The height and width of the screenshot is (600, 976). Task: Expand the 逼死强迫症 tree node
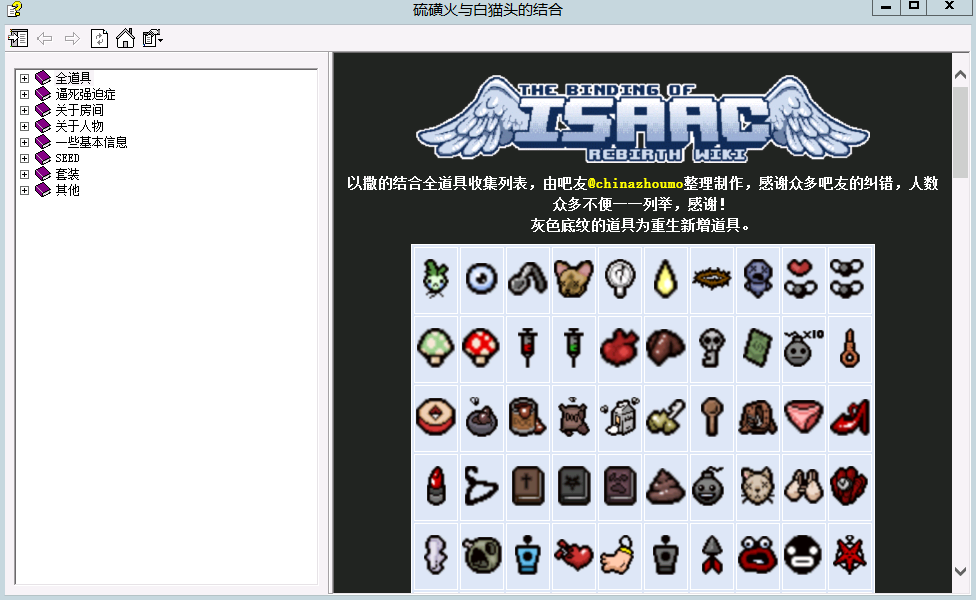(x=24, y=95)
